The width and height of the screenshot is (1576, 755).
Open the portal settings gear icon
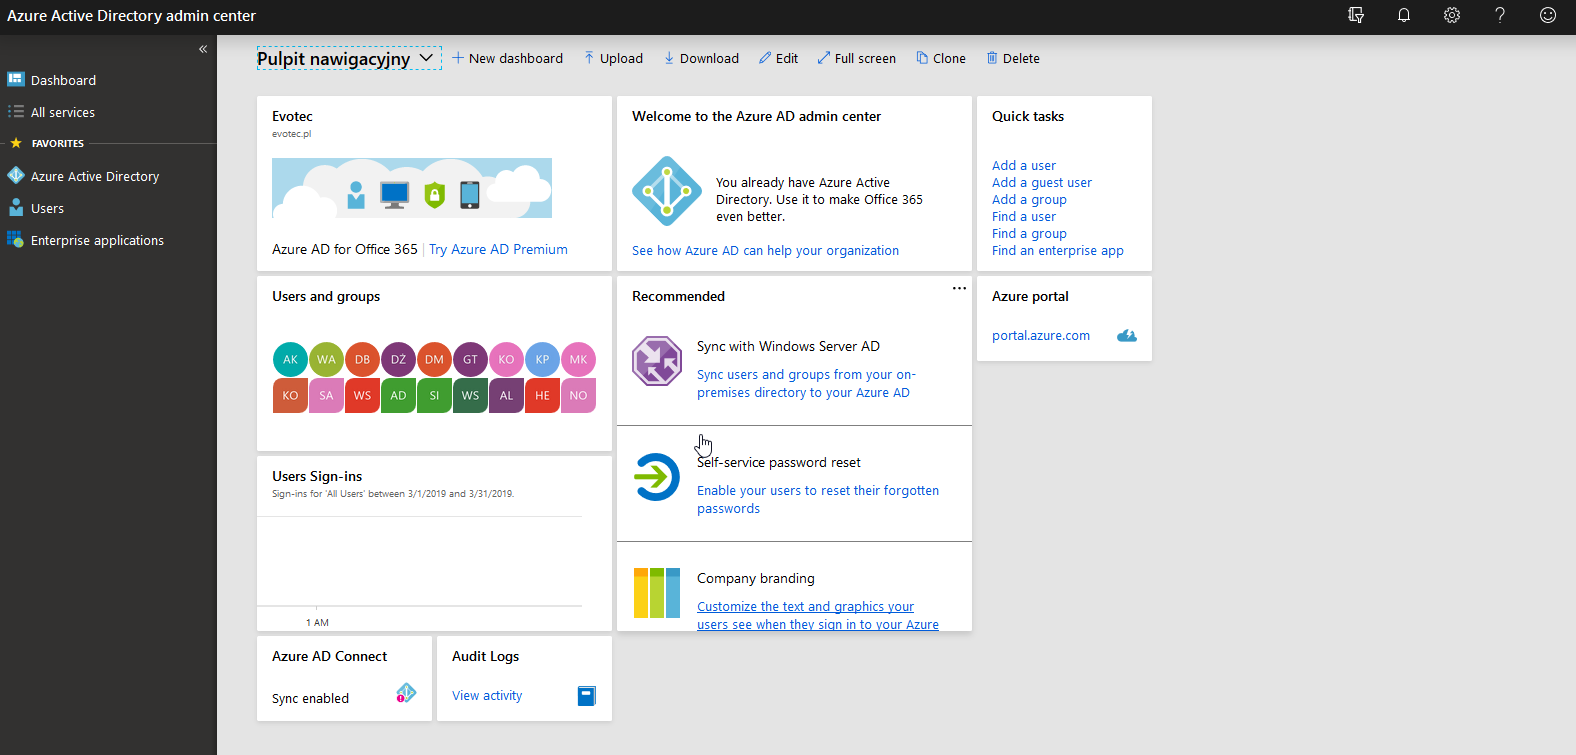pos(1452,15)
